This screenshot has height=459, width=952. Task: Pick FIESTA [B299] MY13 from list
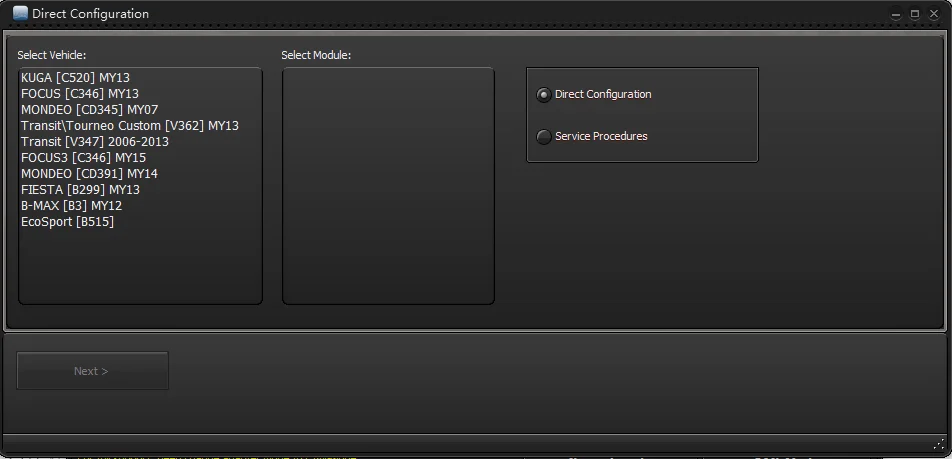point(80,189)
